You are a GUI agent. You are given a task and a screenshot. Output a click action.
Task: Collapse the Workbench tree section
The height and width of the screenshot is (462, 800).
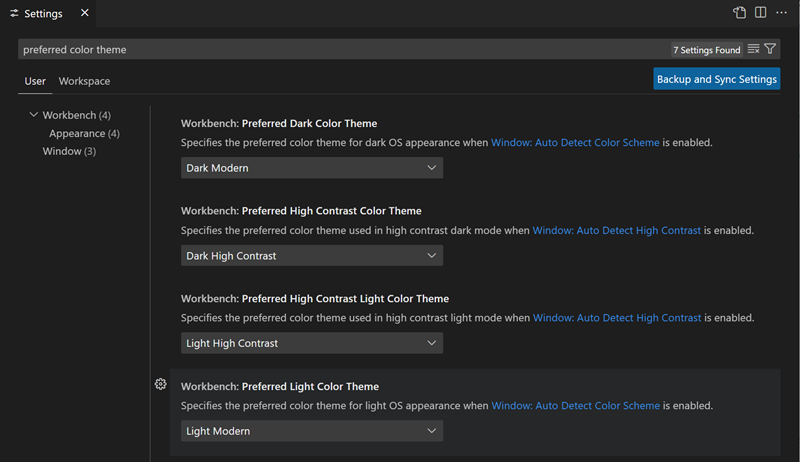(x=34, y=115)
